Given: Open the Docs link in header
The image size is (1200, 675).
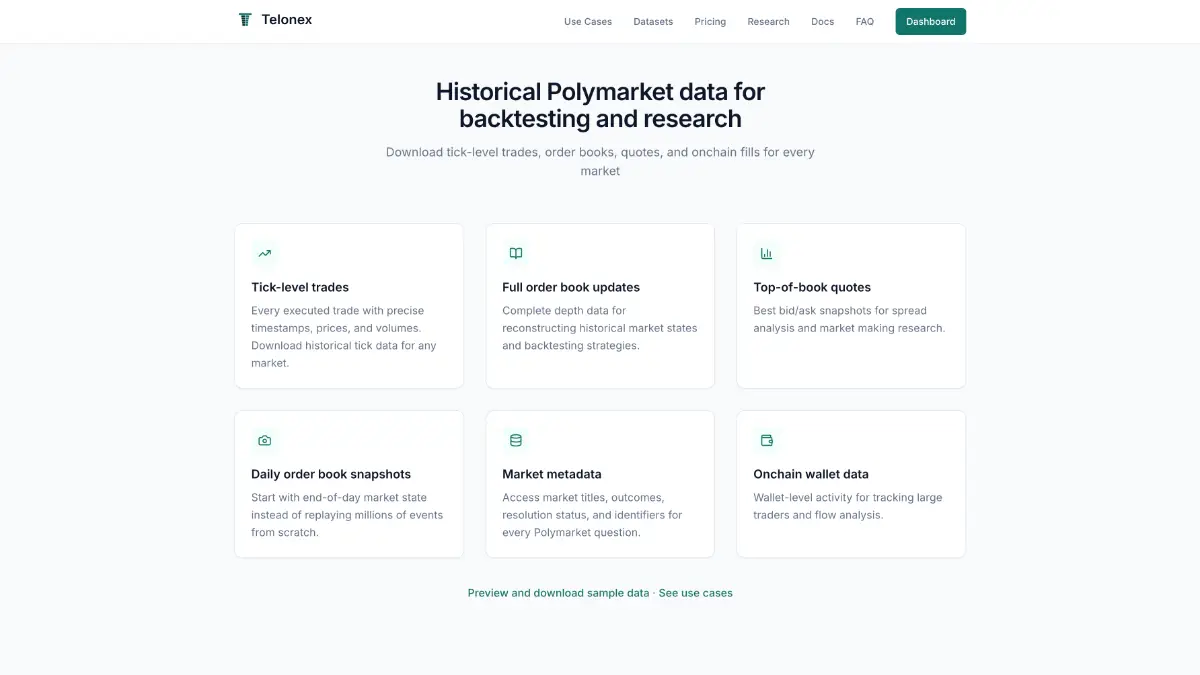Looking at the screenshot, I should point(822,21).
